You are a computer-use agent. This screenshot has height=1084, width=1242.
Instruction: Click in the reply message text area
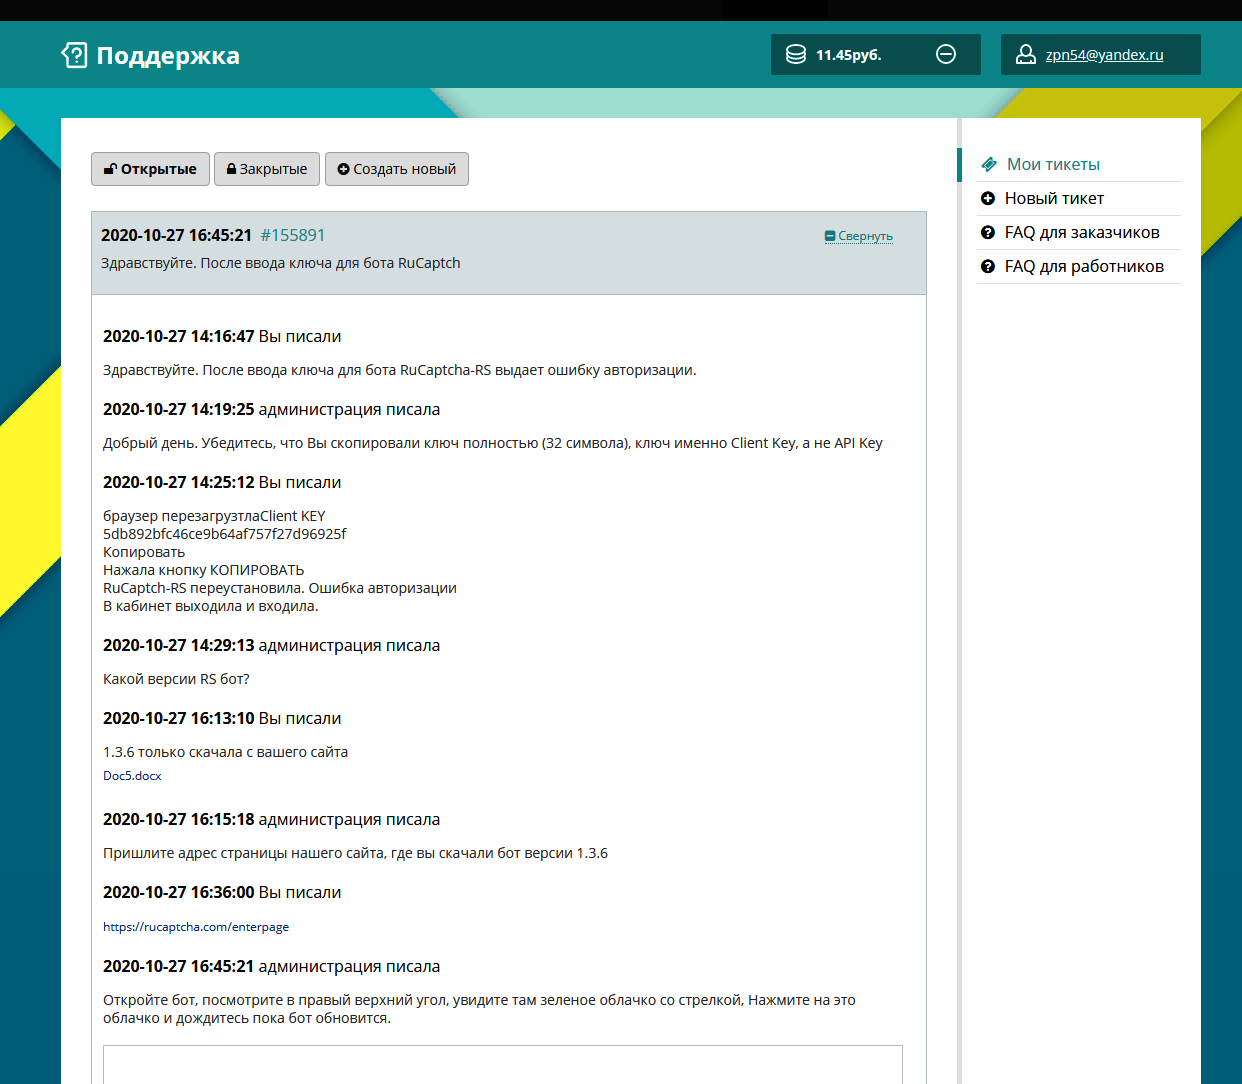pos(503,1064)
